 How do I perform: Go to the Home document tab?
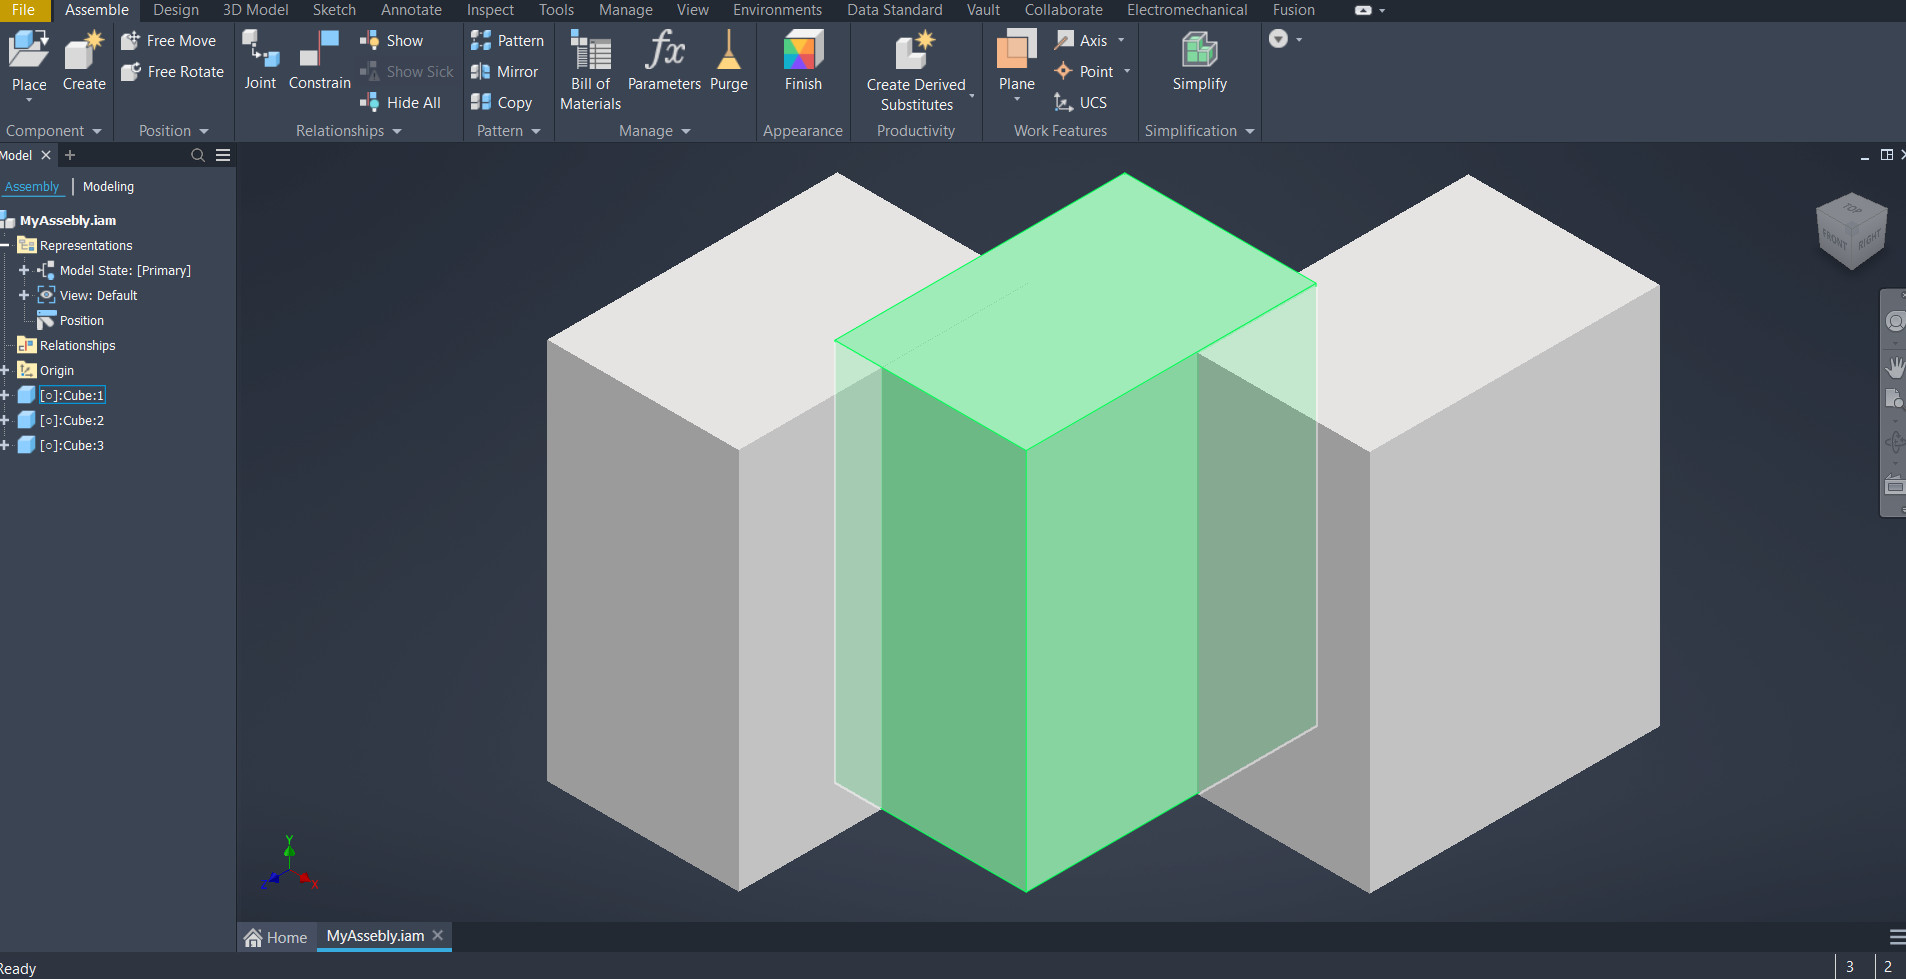(277, 937)
